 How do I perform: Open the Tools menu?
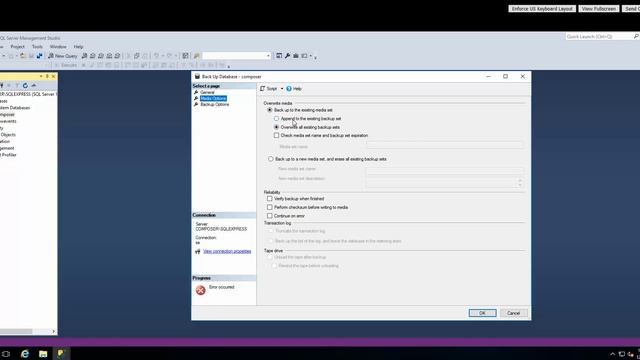tap(37, 47)
